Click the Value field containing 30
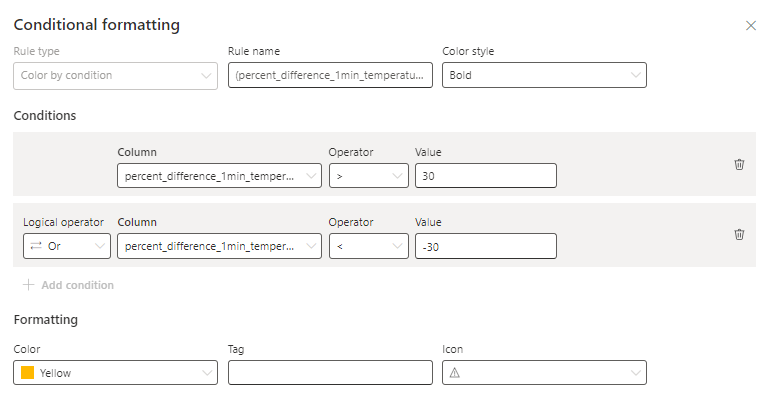The image size is (764, 404). [x=486, y=176]
